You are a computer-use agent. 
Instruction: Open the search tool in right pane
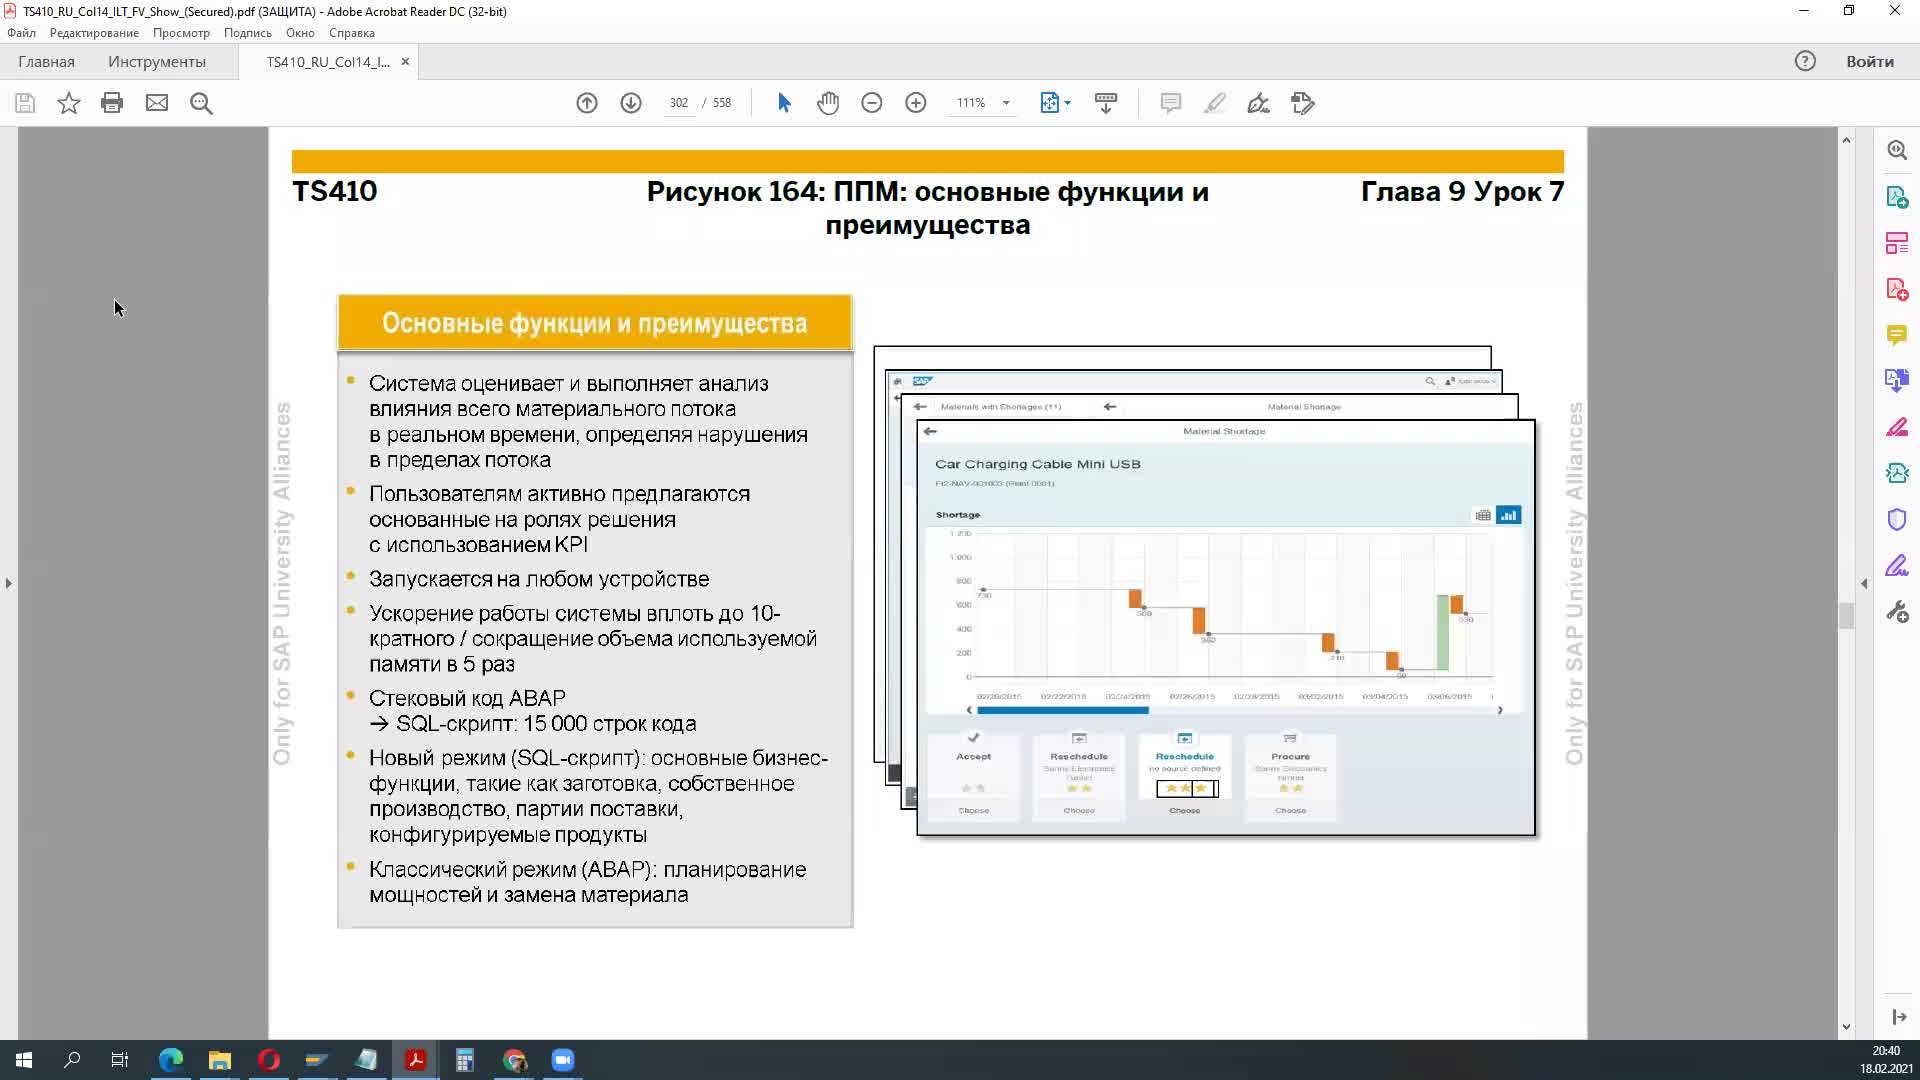tap(1897, 150)
